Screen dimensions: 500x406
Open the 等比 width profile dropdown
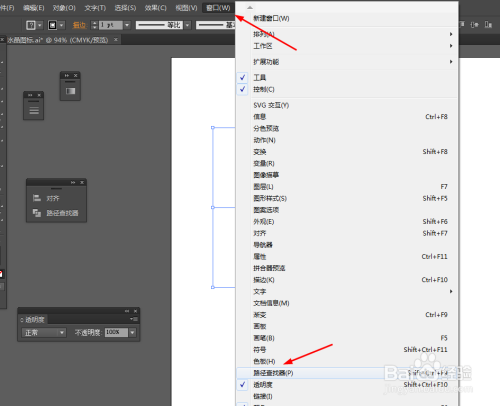pyautogui.click(x=187, y=25)
